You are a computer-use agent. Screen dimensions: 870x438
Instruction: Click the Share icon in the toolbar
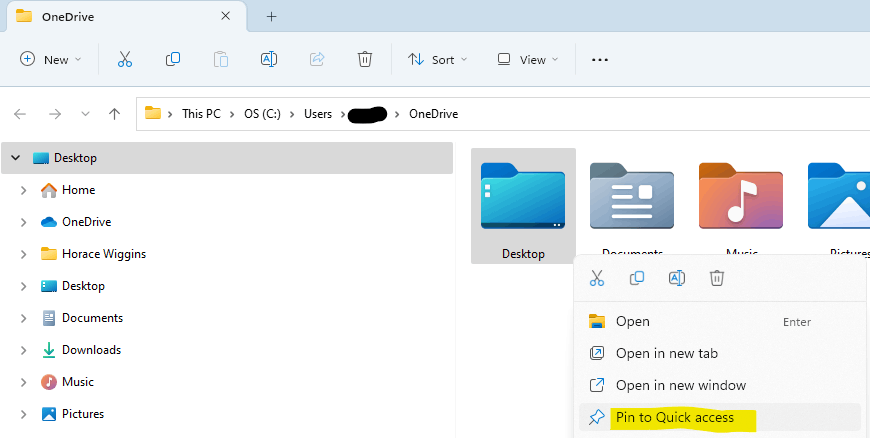click(x=317, y=59)
